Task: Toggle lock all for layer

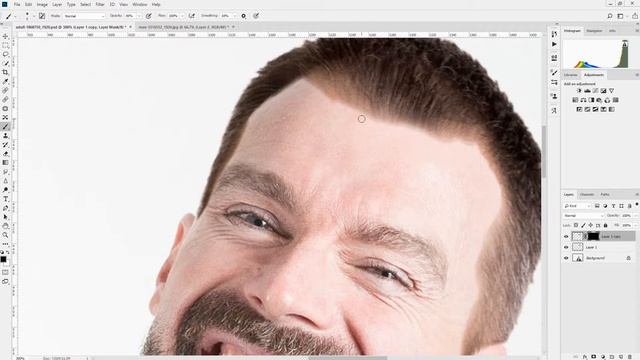Action: coord(605,225)
